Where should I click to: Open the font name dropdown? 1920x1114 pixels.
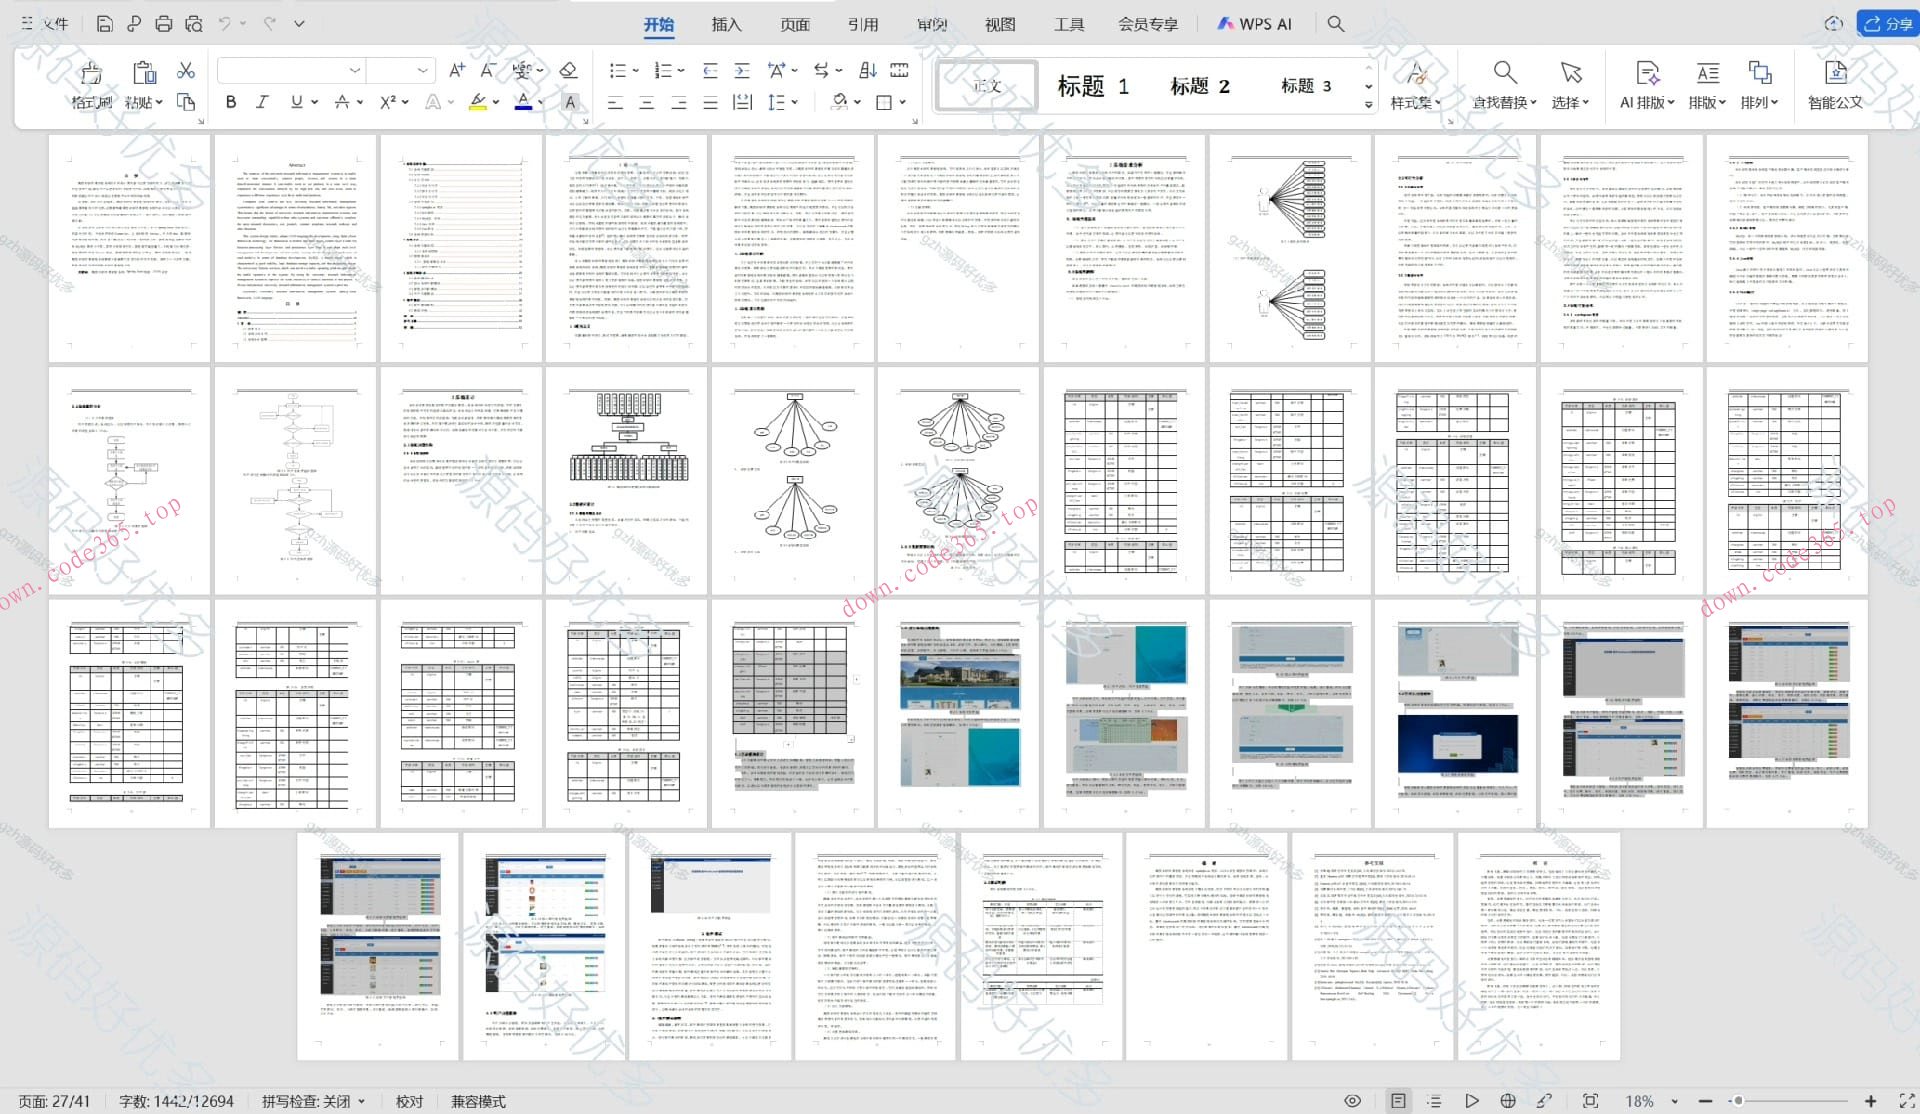click(355, 70)
